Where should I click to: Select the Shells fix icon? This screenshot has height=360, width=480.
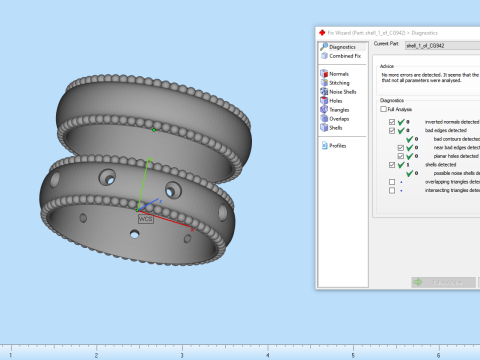coord(324,127)
